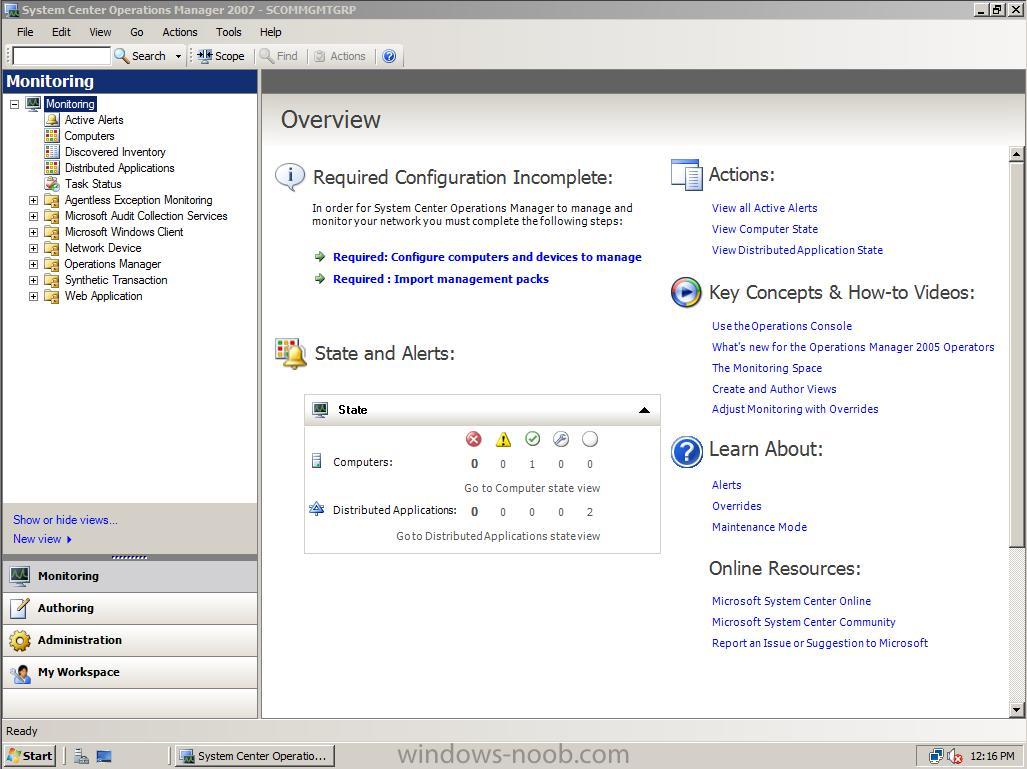Click the unmonitored empty circle state icon
1027x769 pixels.
coord(590,439)
